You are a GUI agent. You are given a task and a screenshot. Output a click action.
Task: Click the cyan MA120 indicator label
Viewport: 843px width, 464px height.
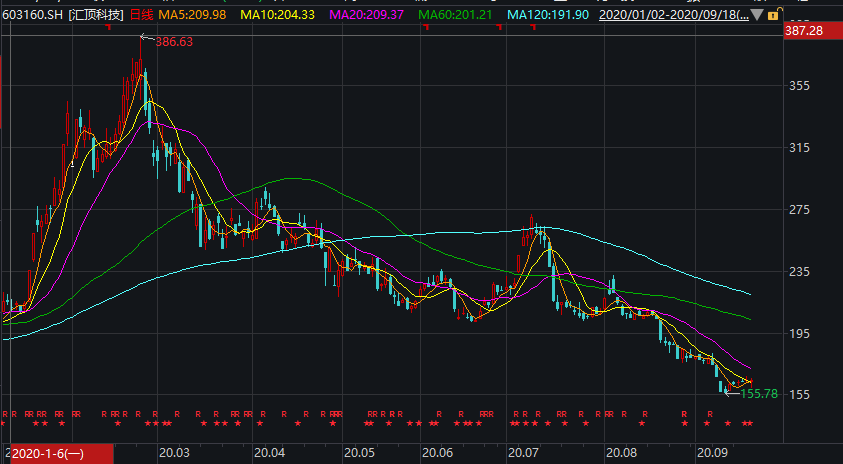coord(548,15)
